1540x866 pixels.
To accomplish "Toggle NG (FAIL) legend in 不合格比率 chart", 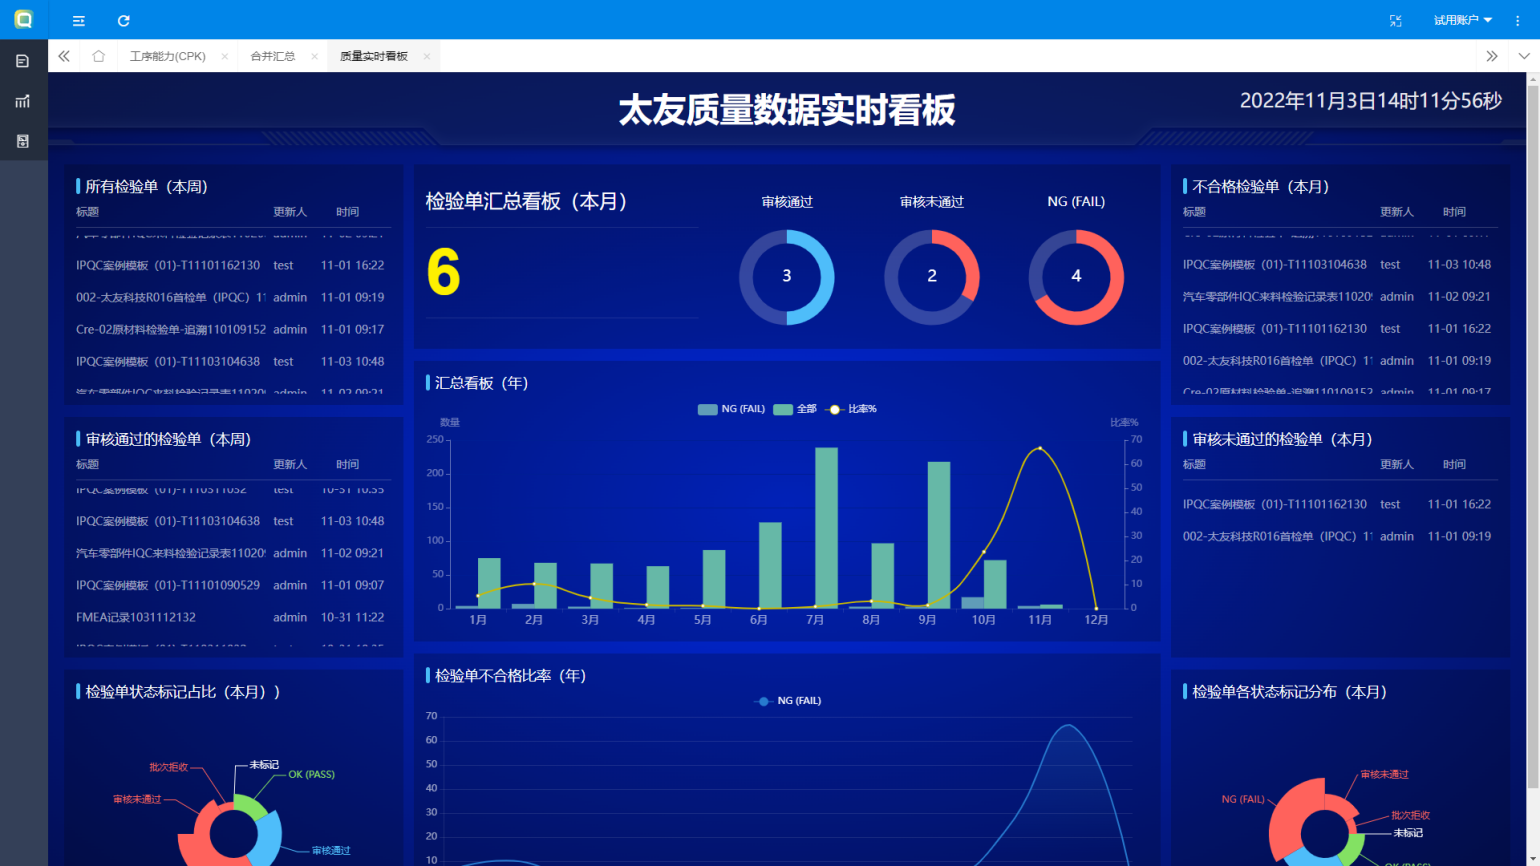I will [x=788, y=701].
